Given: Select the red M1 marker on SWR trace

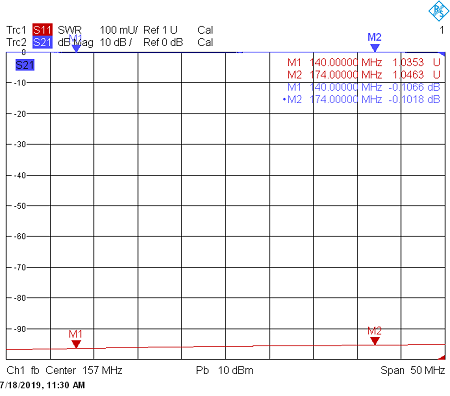Looking at the screenshot, I should tap(76, 344).
